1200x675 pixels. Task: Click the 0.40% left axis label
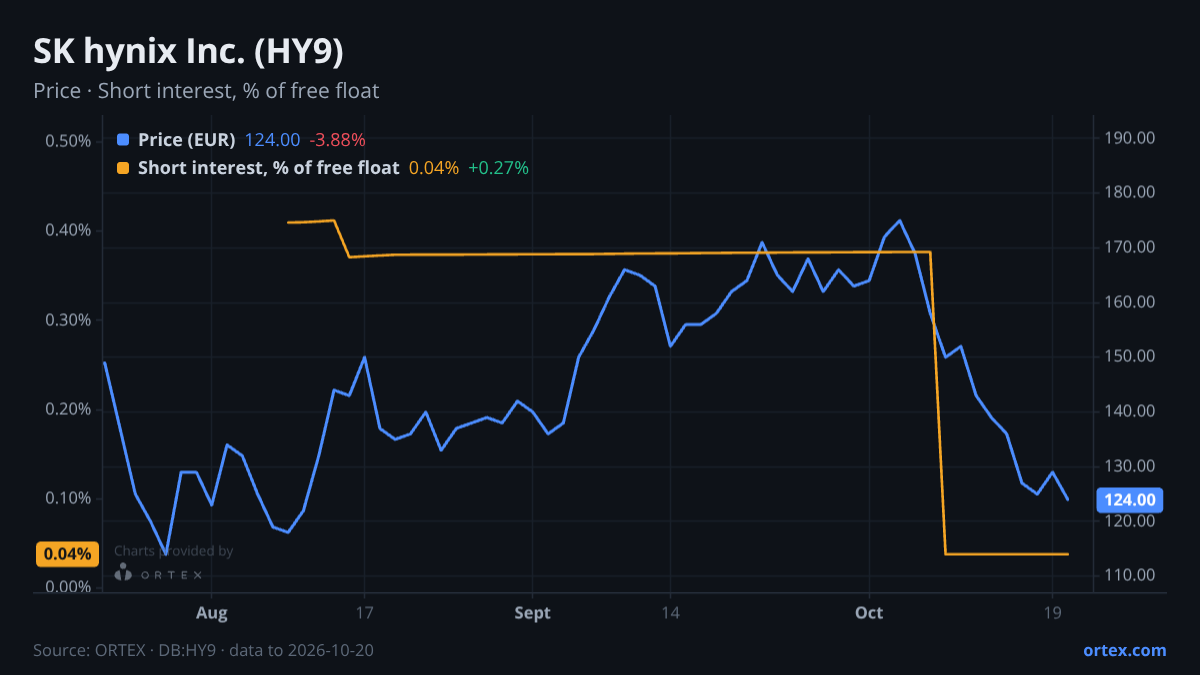[68, 230]
